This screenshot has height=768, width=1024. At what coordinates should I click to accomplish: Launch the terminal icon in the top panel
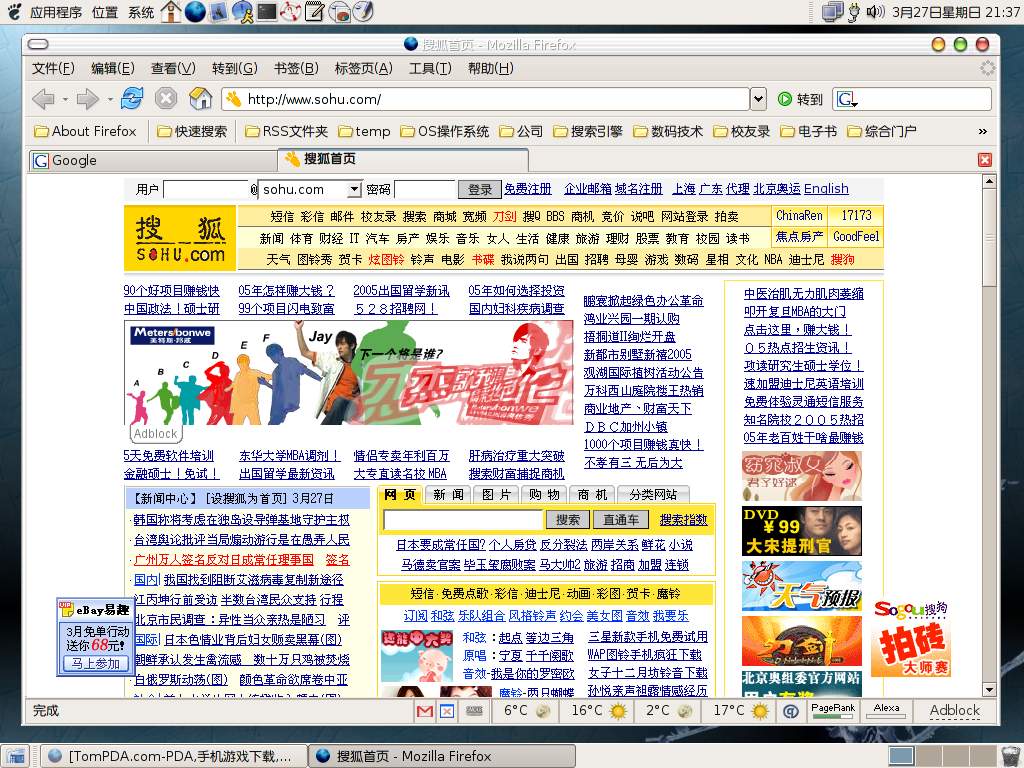coord(266,12)
